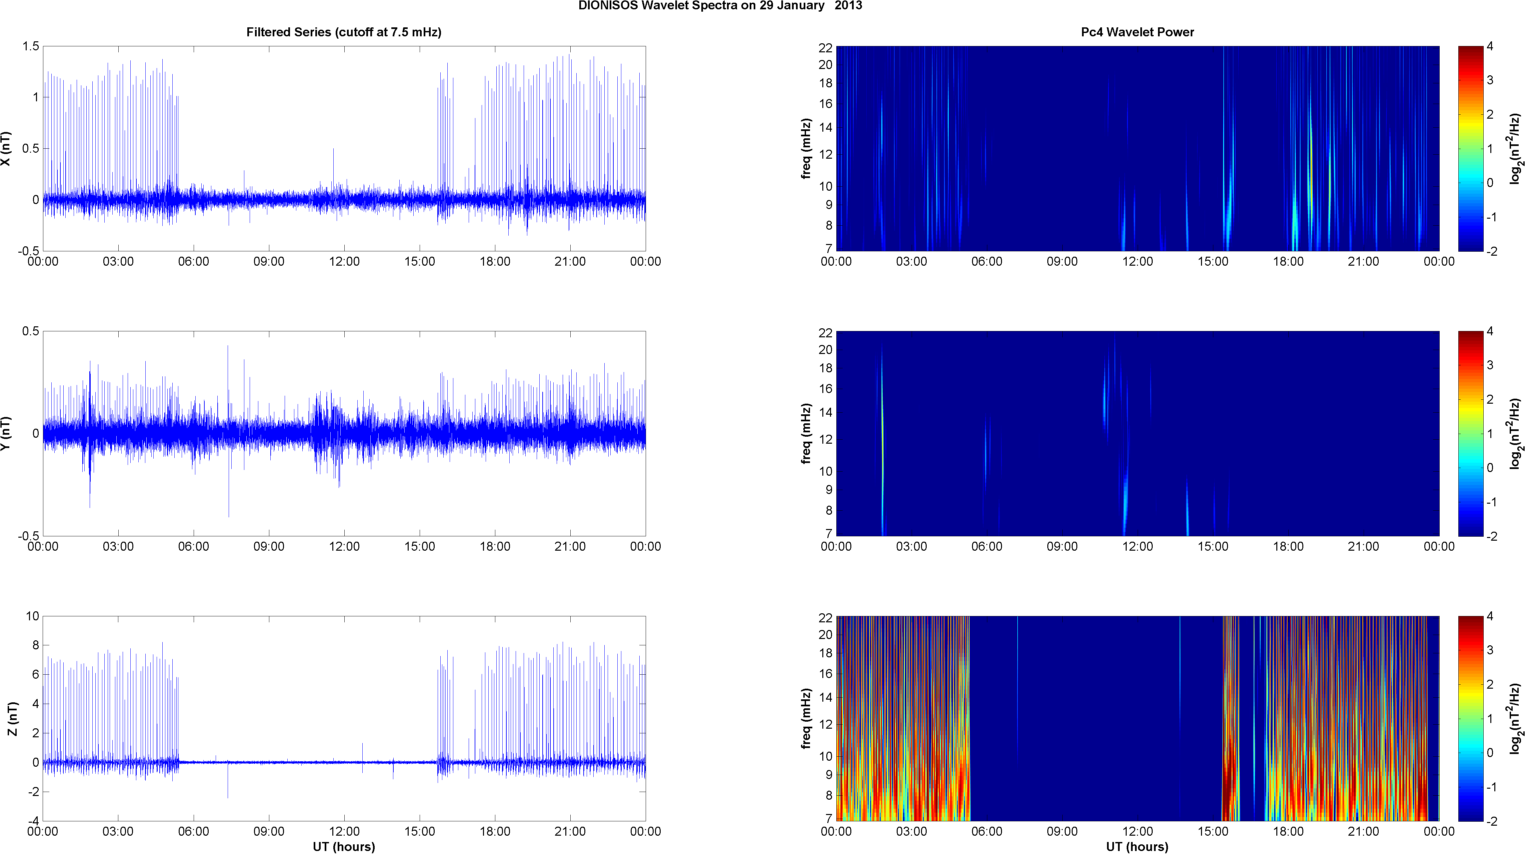Click the "1.5" tick on the X (nT) axis

click(30, 47)
